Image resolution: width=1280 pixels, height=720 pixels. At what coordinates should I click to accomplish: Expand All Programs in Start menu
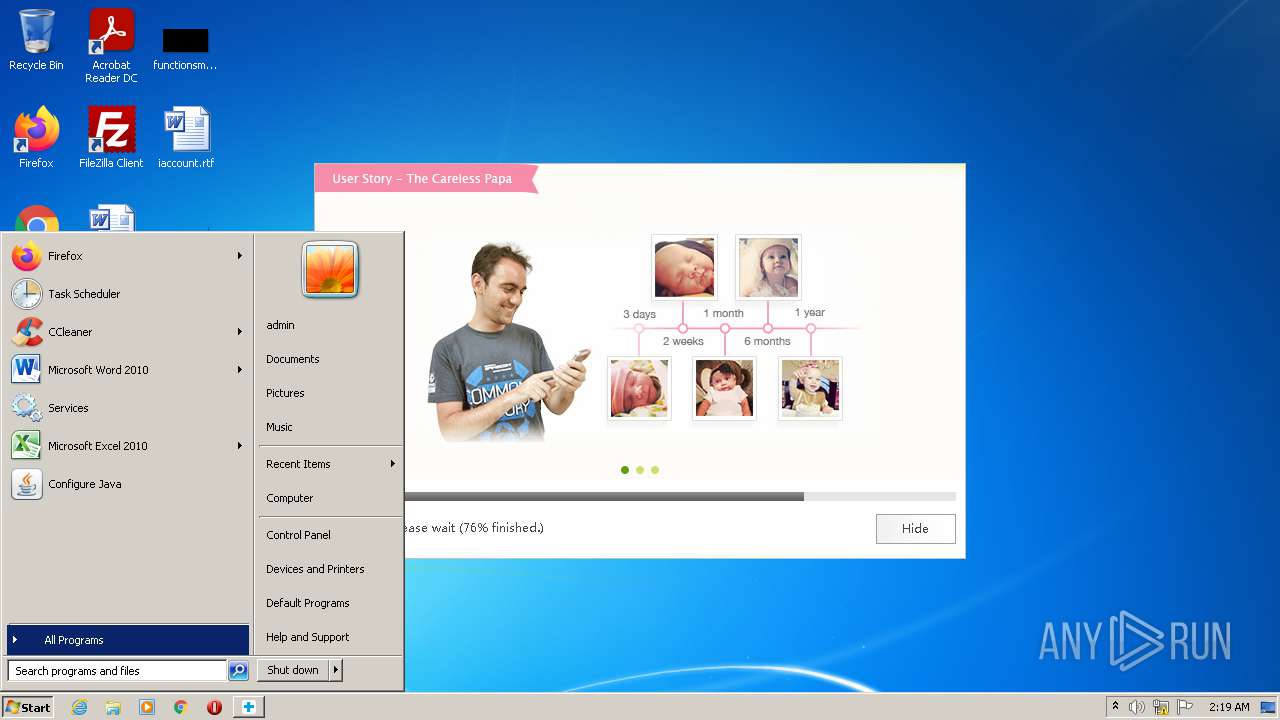[x=128, y=640]
